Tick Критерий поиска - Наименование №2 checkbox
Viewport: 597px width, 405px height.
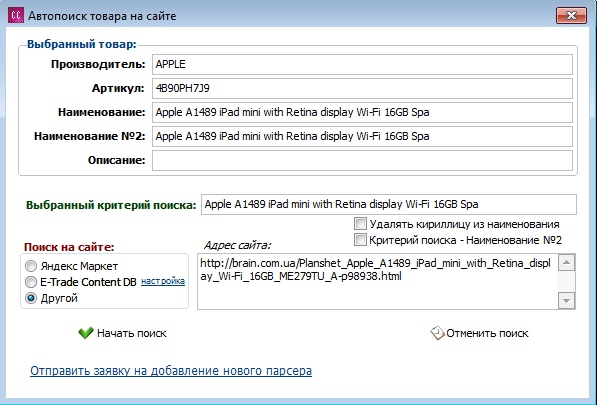[360, 240]
